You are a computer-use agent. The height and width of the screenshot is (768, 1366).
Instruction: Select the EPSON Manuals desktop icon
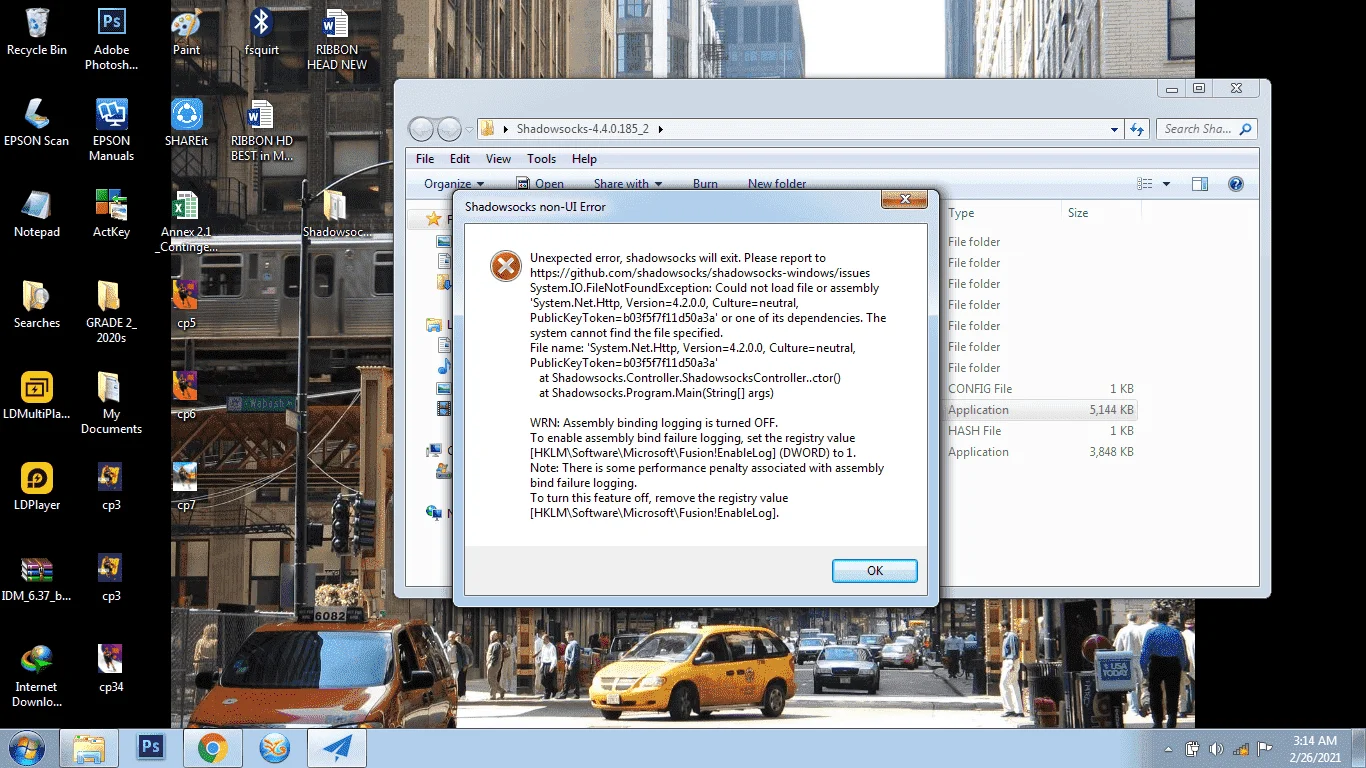point(111,130)
